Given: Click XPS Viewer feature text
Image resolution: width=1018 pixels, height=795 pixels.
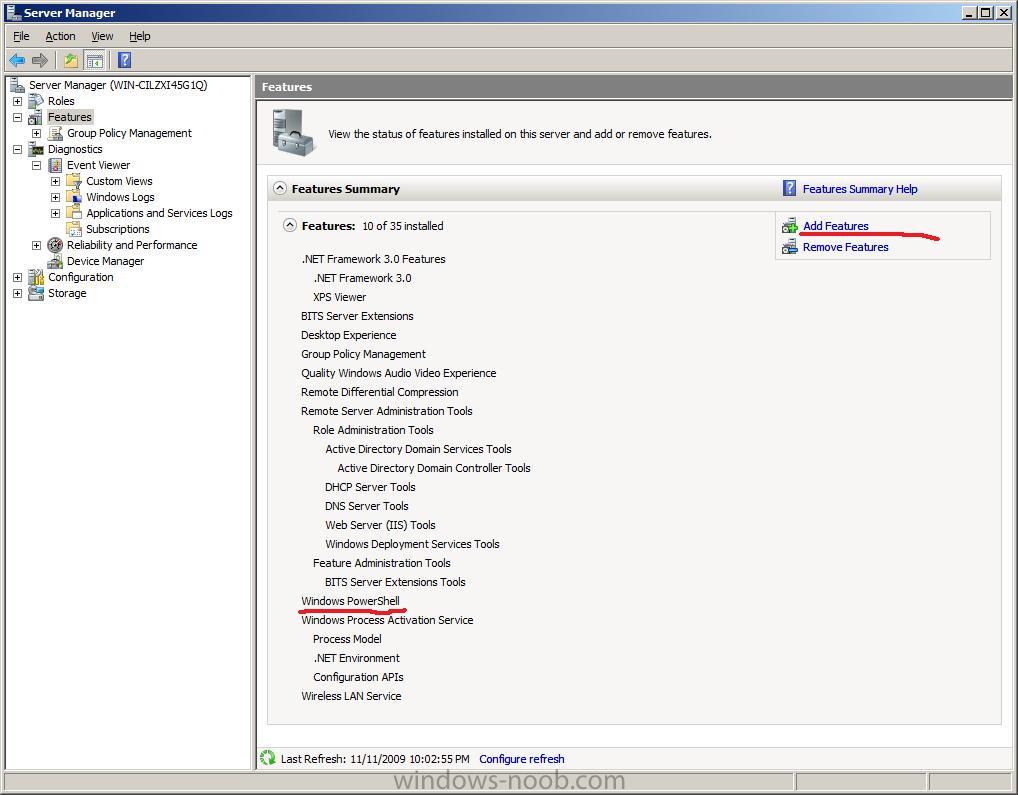Looking at the screenshot, I should click(340, 297).
